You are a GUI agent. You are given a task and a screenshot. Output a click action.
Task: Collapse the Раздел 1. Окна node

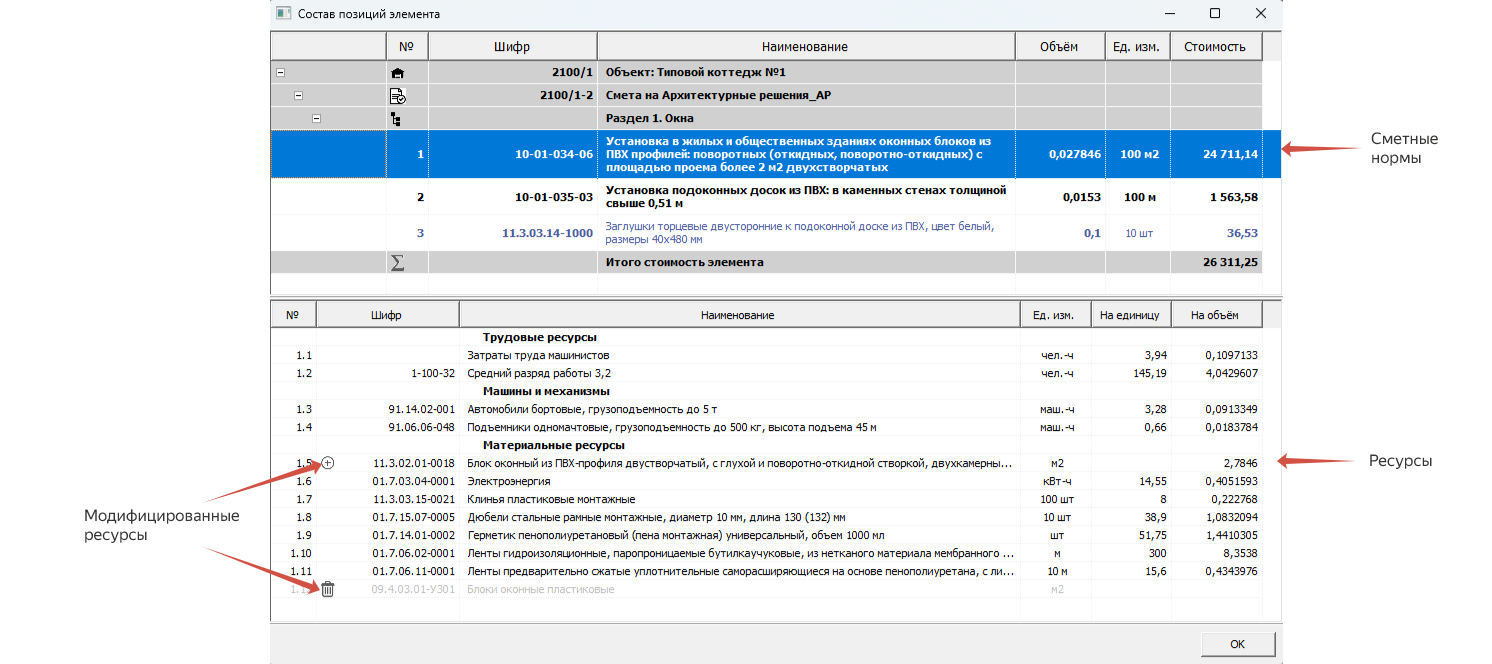point(317,119)
